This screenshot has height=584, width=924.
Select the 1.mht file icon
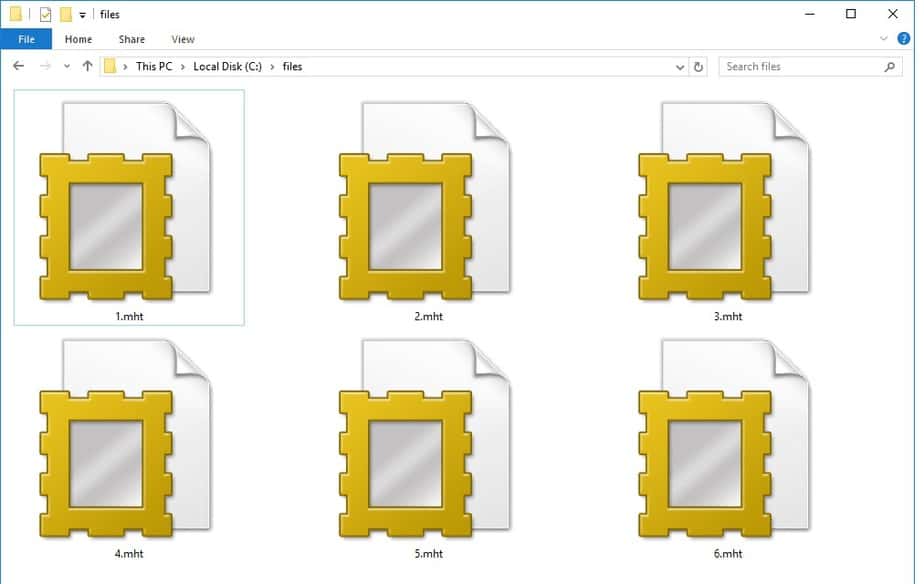coord(125,201)
